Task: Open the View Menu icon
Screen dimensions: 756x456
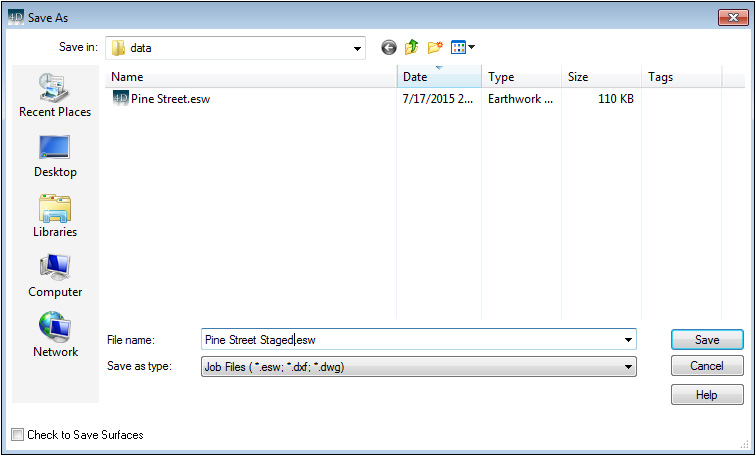Action: click(x=462, y=47)
